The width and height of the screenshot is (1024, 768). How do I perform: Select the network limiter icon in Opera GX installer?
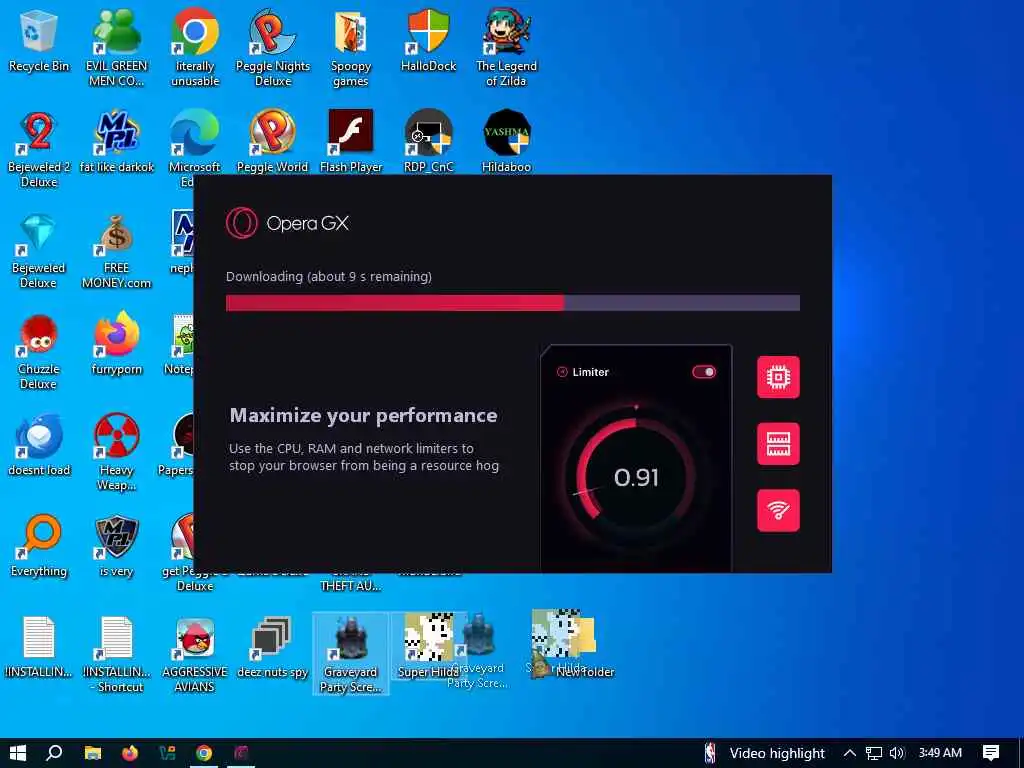[778, 510]
